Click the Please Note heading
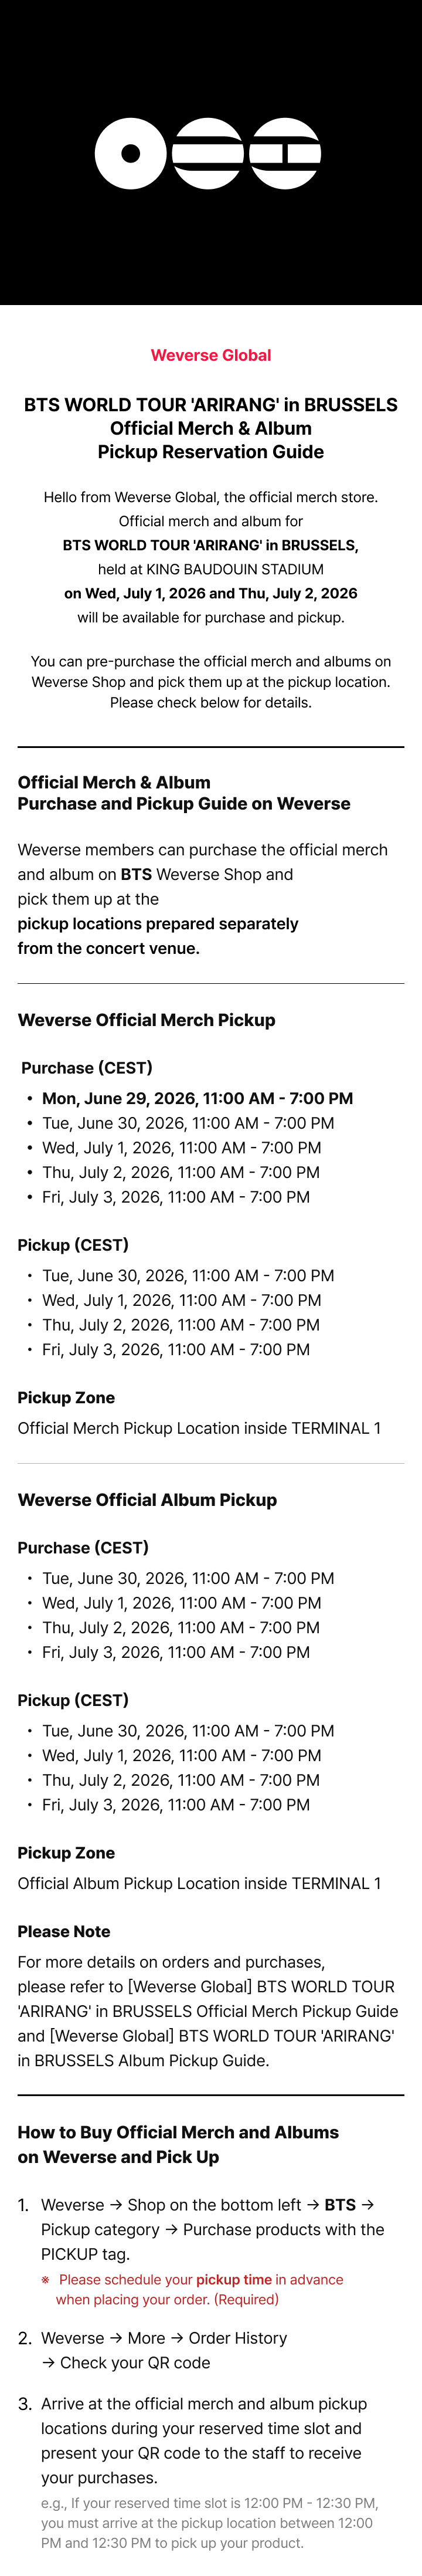Image resolution: width=422 pixels, height=2576 pixels. click(64, 1932)
